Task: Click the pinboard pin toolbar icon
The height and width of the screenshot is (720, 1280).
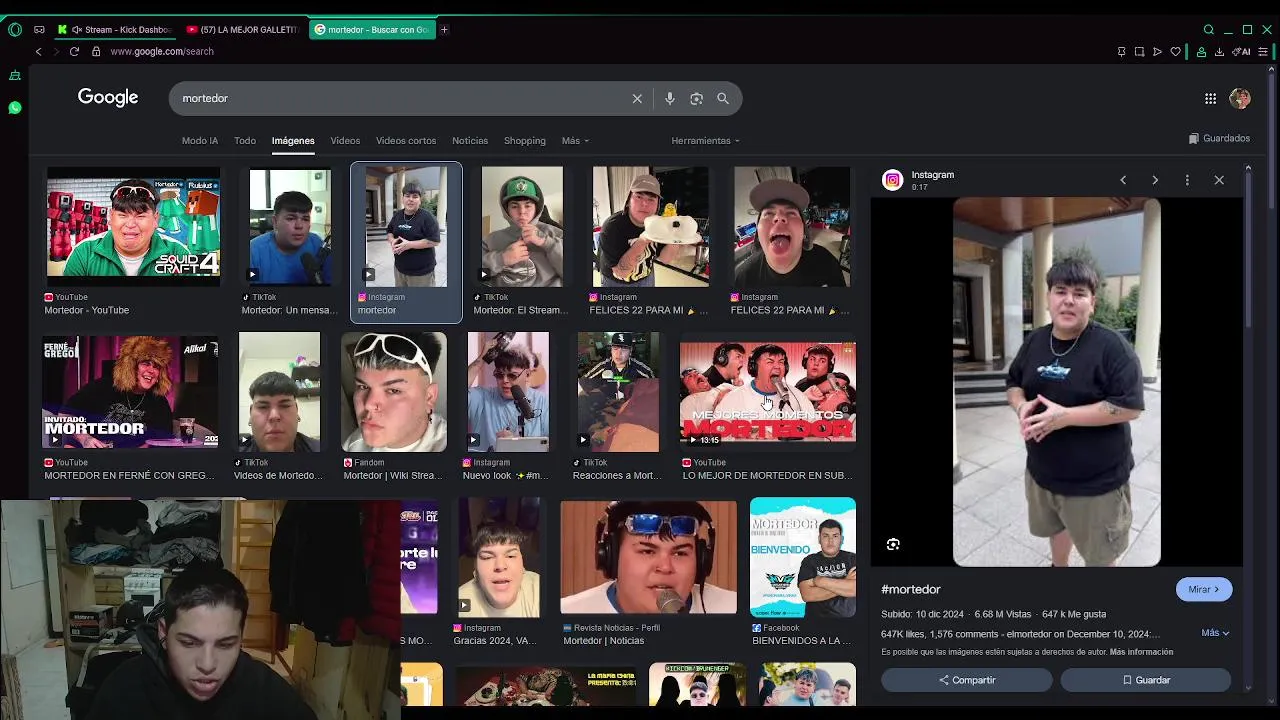Action: click(1121, 52)
